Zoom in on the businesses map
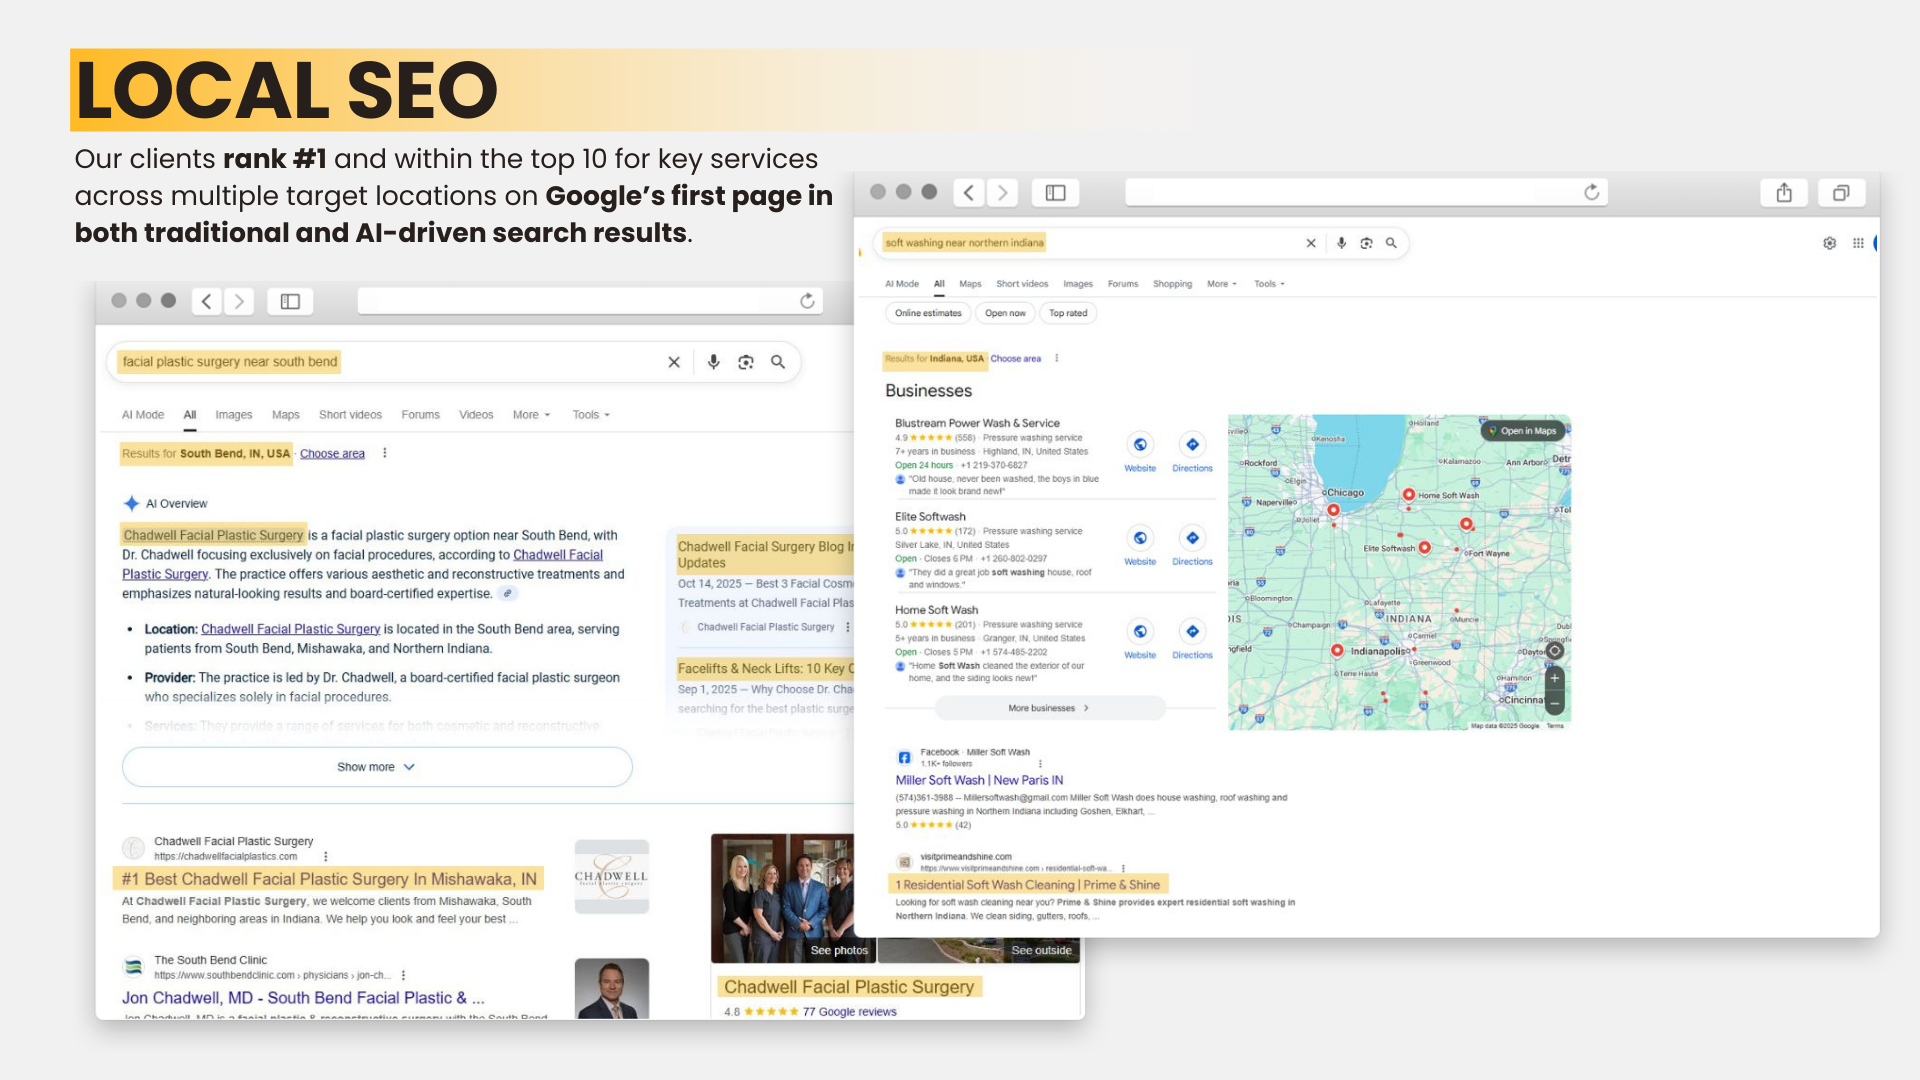 pos(1555,678)
